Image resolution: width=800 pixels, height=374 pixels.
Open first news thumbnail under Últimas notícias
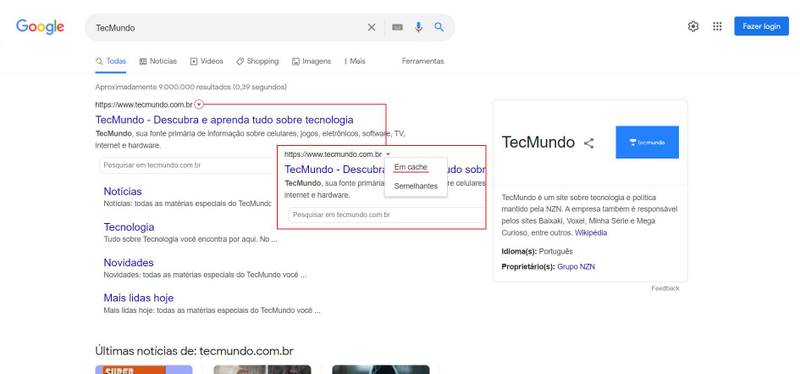pyautogui.click(x=144, y=369)
